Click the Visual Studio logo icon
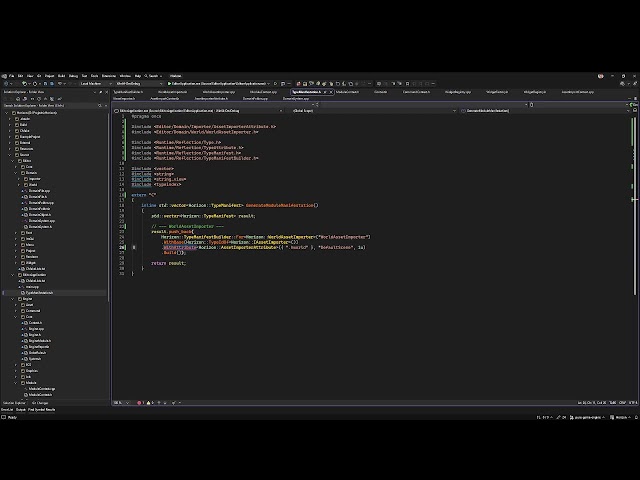Viewport: 640px width, 480px height. coord(4,76)
